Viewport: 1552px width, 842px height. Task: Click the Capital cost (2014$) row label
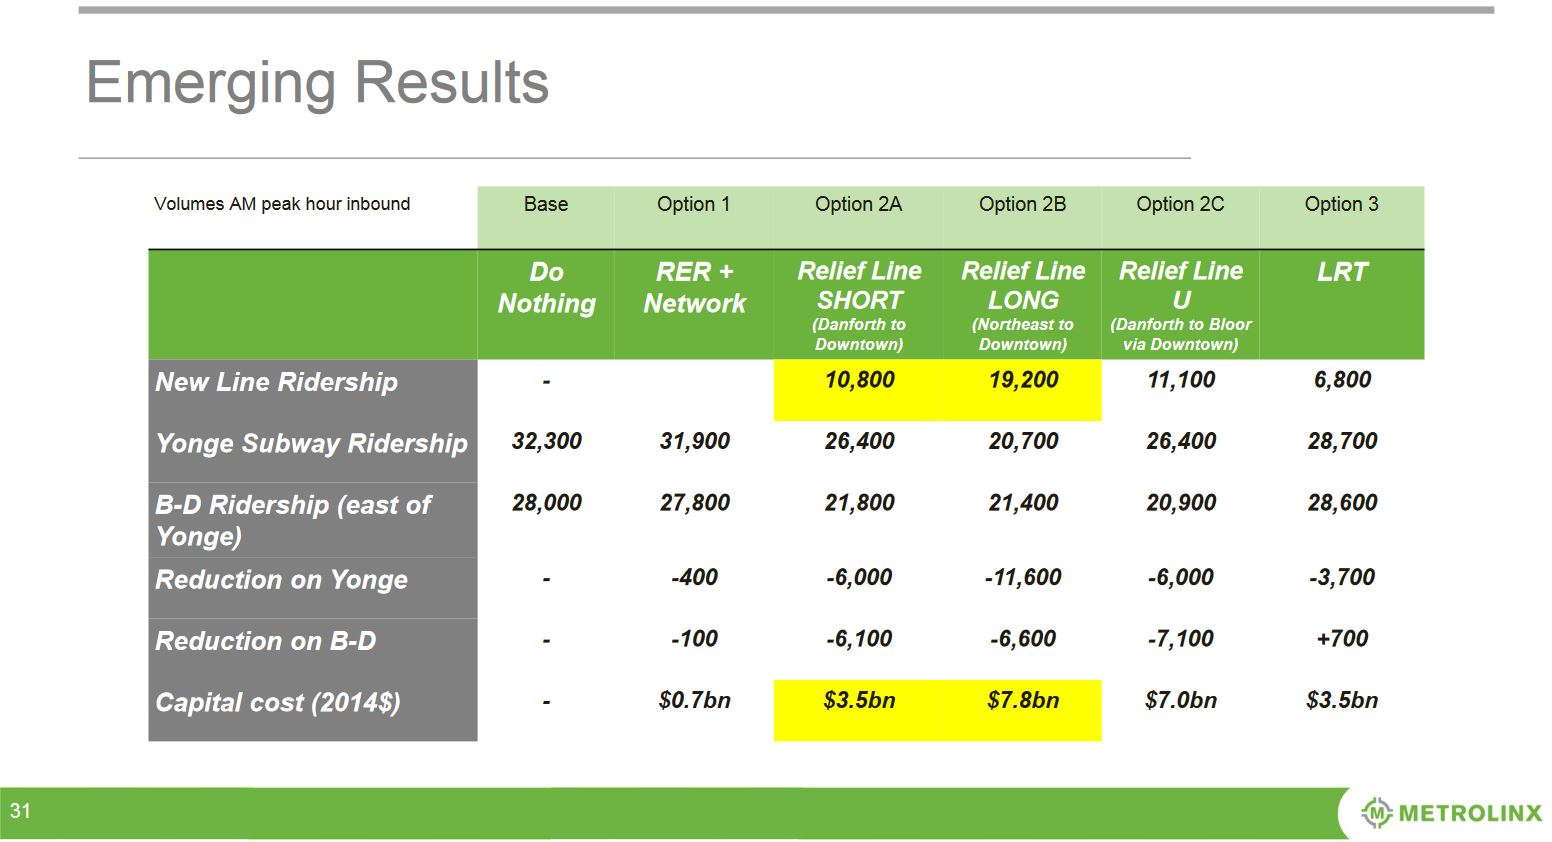point(278,703)
